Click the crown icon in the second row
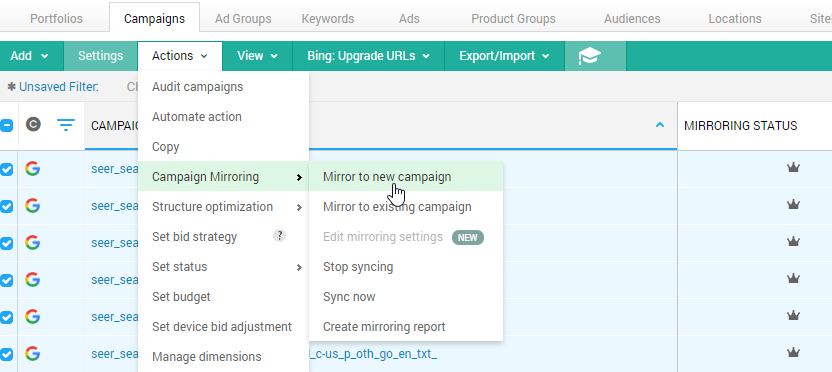This screenshot has width=832, height=372. pyautogui.click(x=793, y=204)
